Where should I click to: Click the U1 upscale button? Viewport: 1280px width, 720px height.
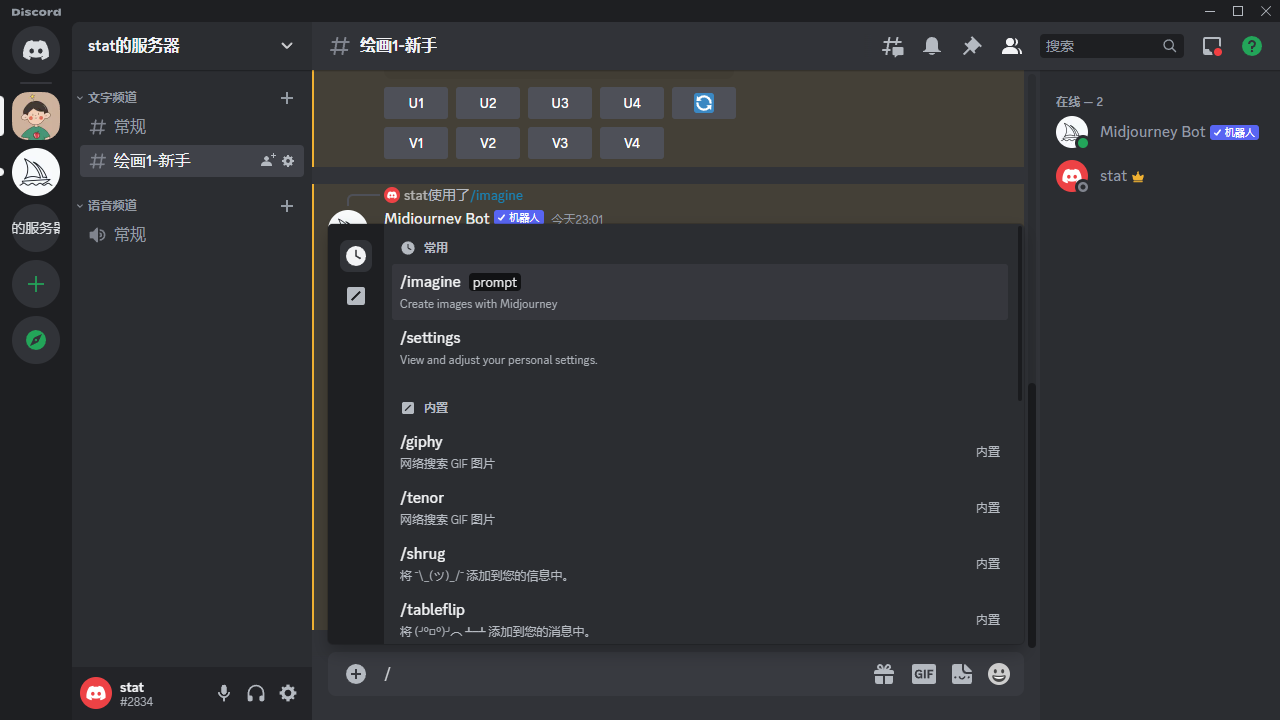coord(416,103)
